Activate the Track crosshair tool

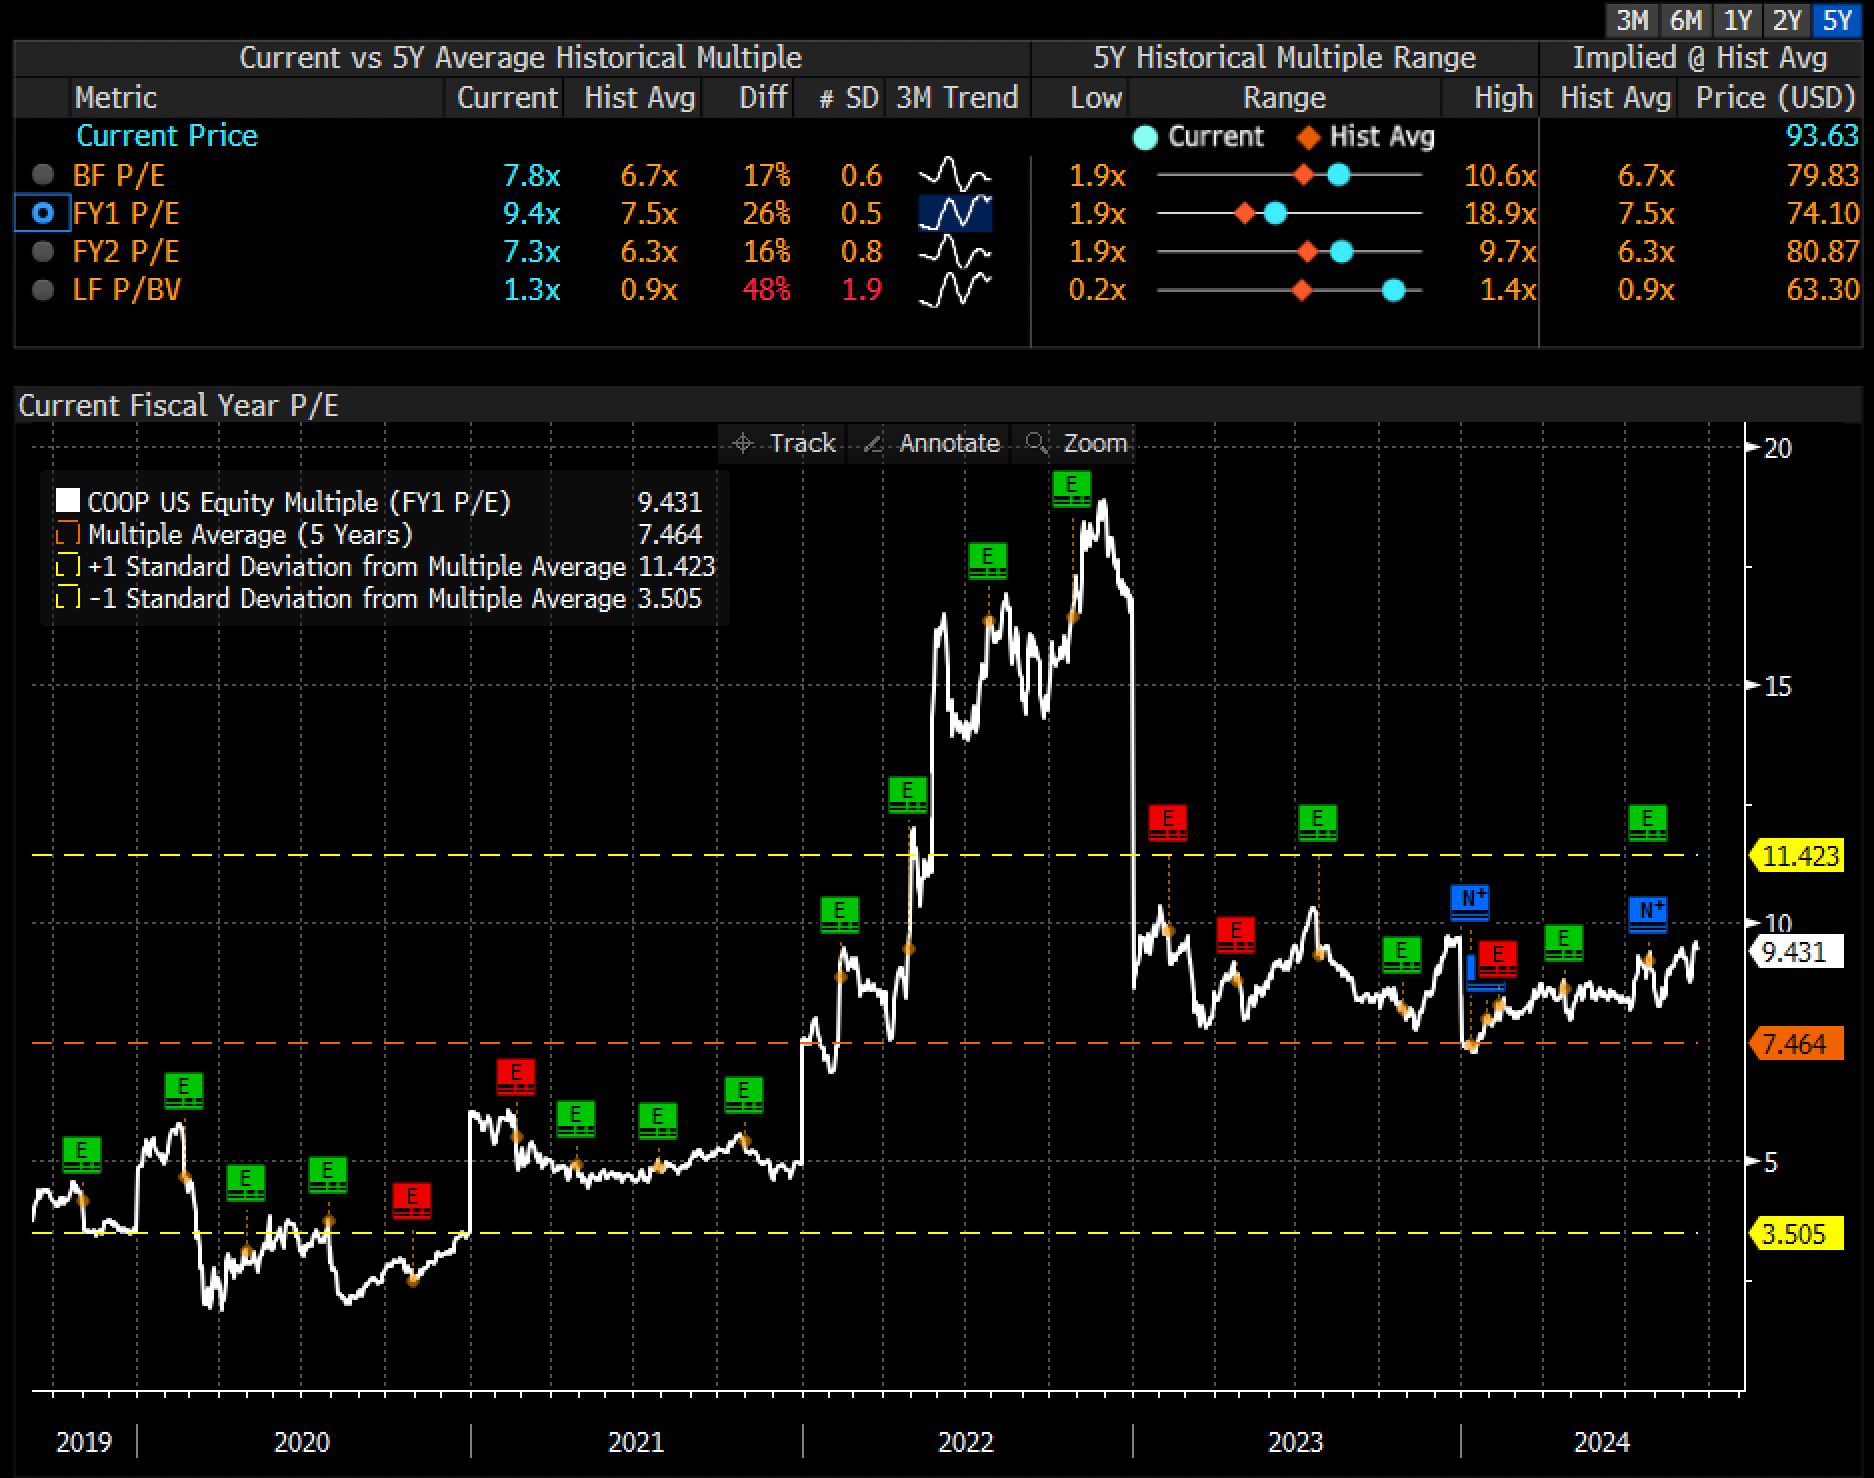point(783,443)
